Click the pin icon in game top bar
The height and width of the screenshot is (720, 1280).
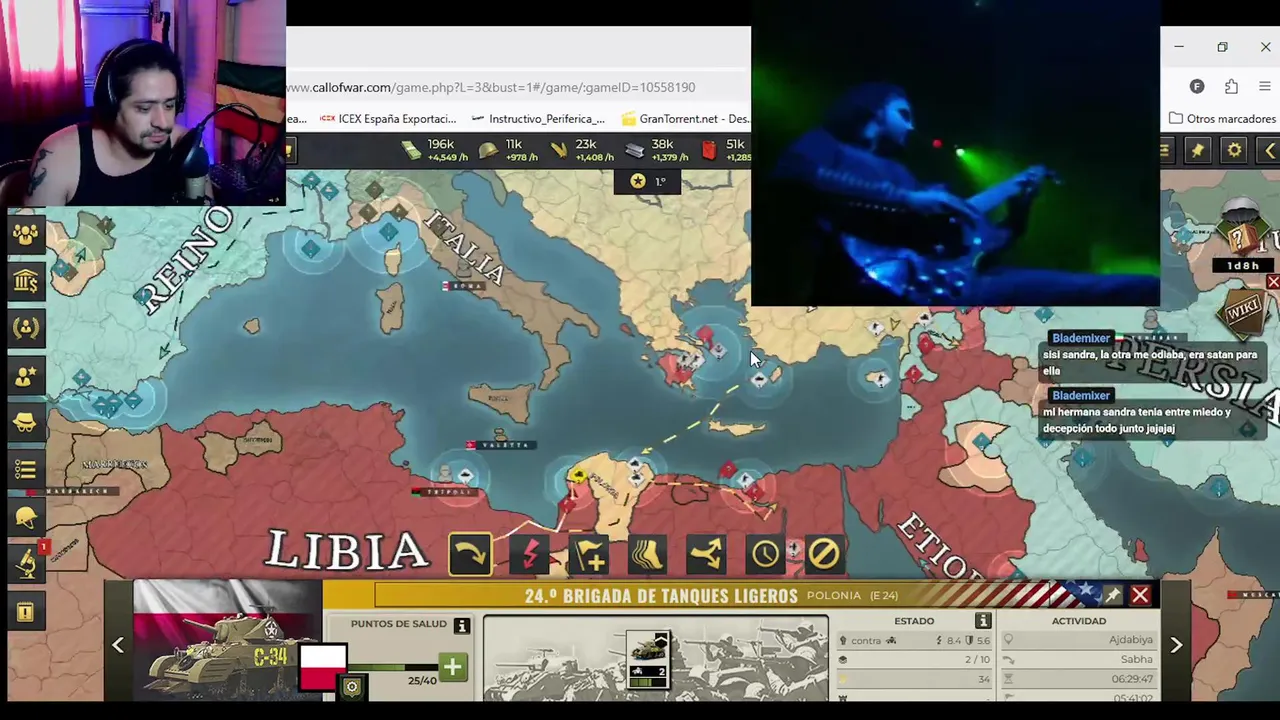(x=1198, y=150)
